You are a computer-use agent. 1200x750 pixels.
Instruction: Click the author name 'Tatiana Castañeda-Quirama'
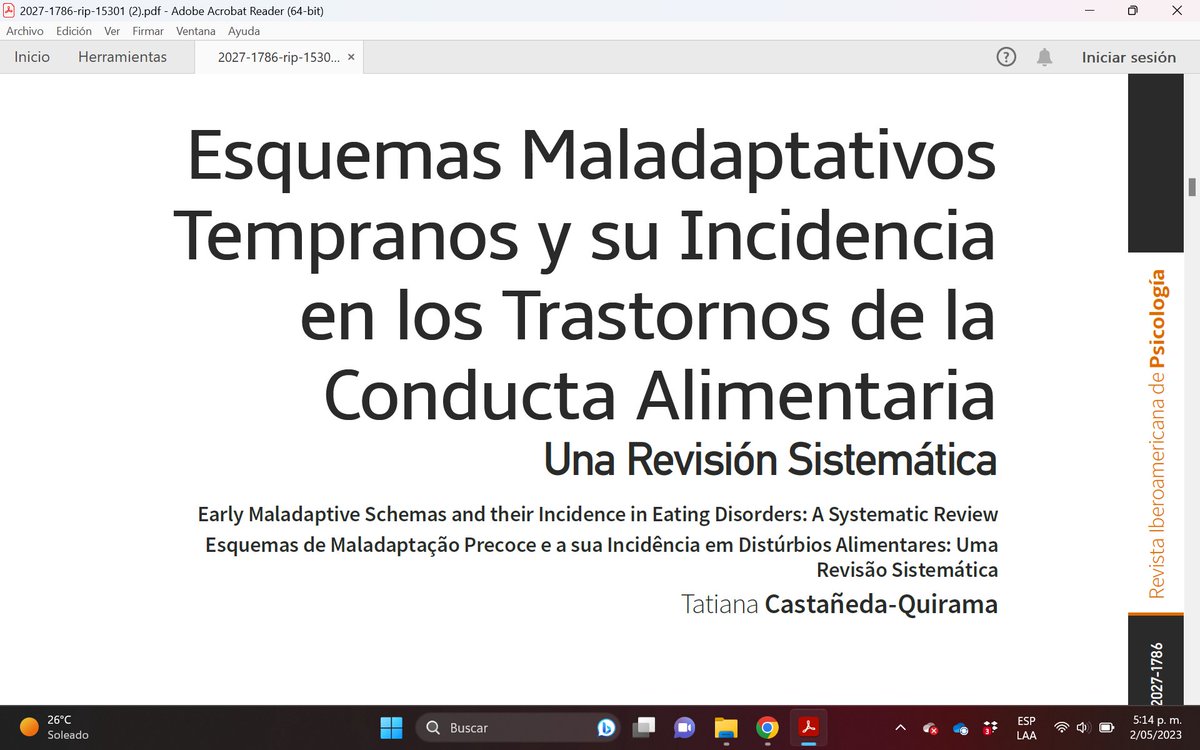(x=839, y=604)
